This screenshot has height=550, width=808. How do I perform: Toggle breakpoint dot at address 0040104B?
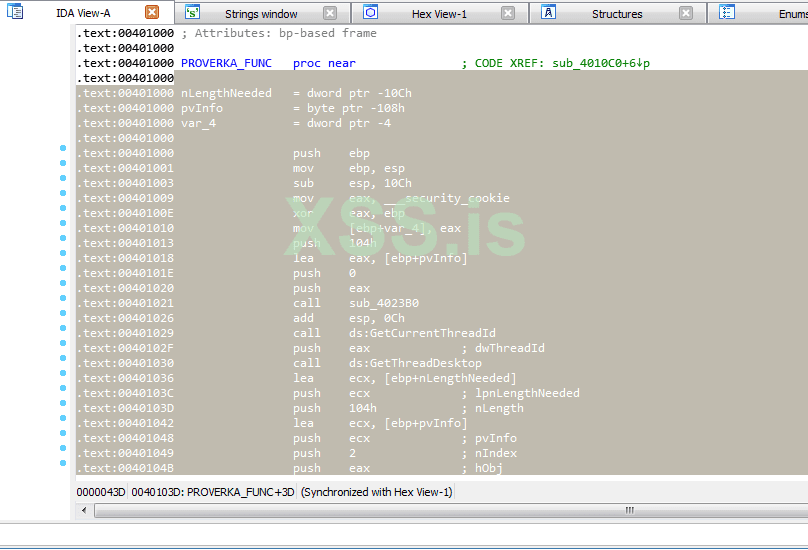63,463
